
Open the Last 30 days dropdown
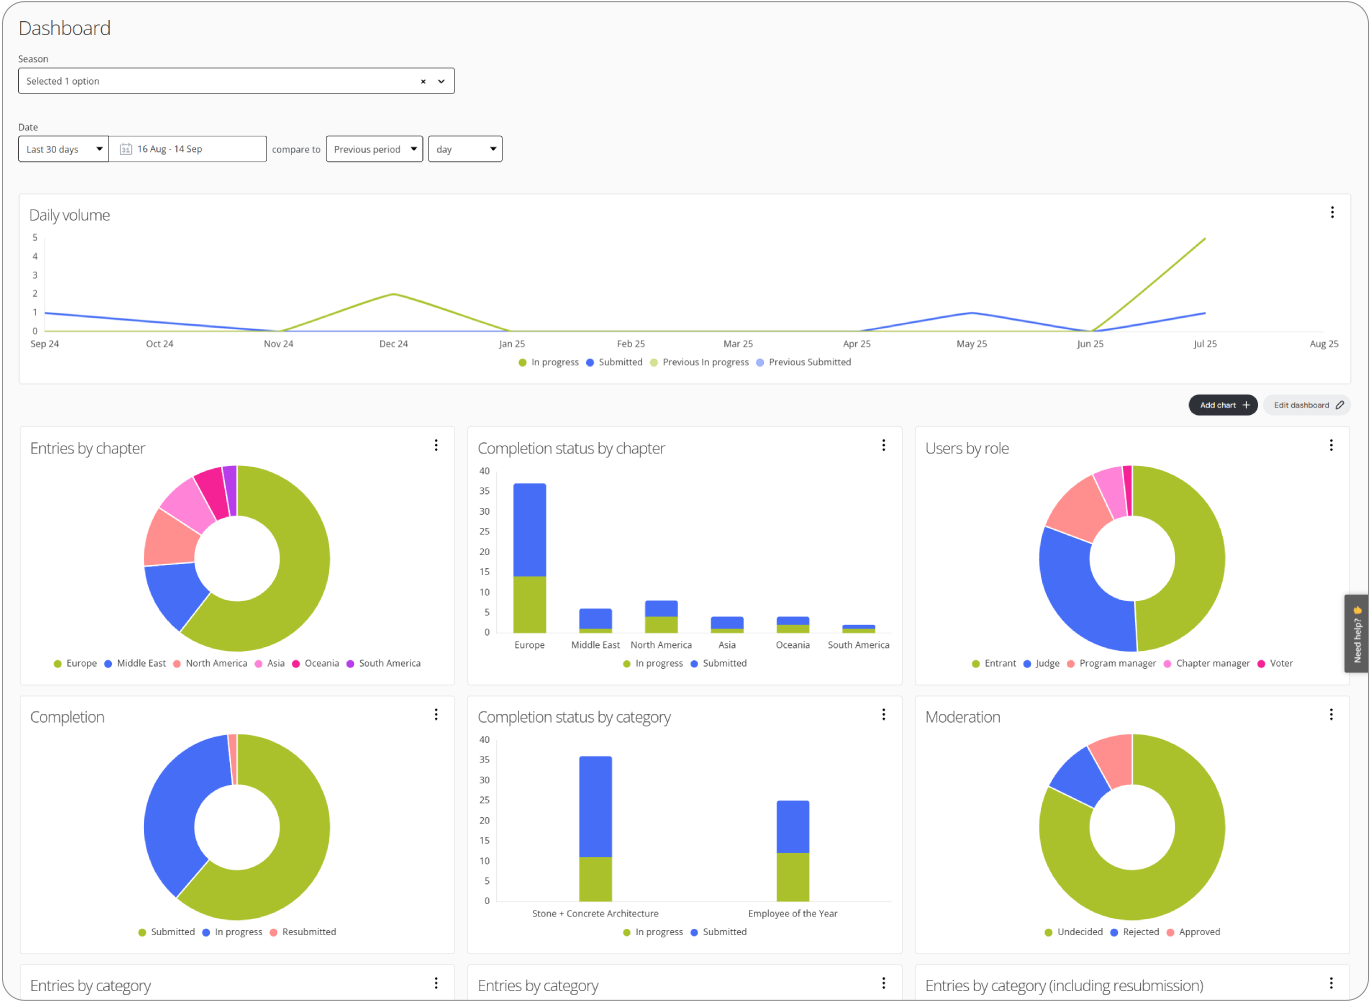tap(64, 150)
